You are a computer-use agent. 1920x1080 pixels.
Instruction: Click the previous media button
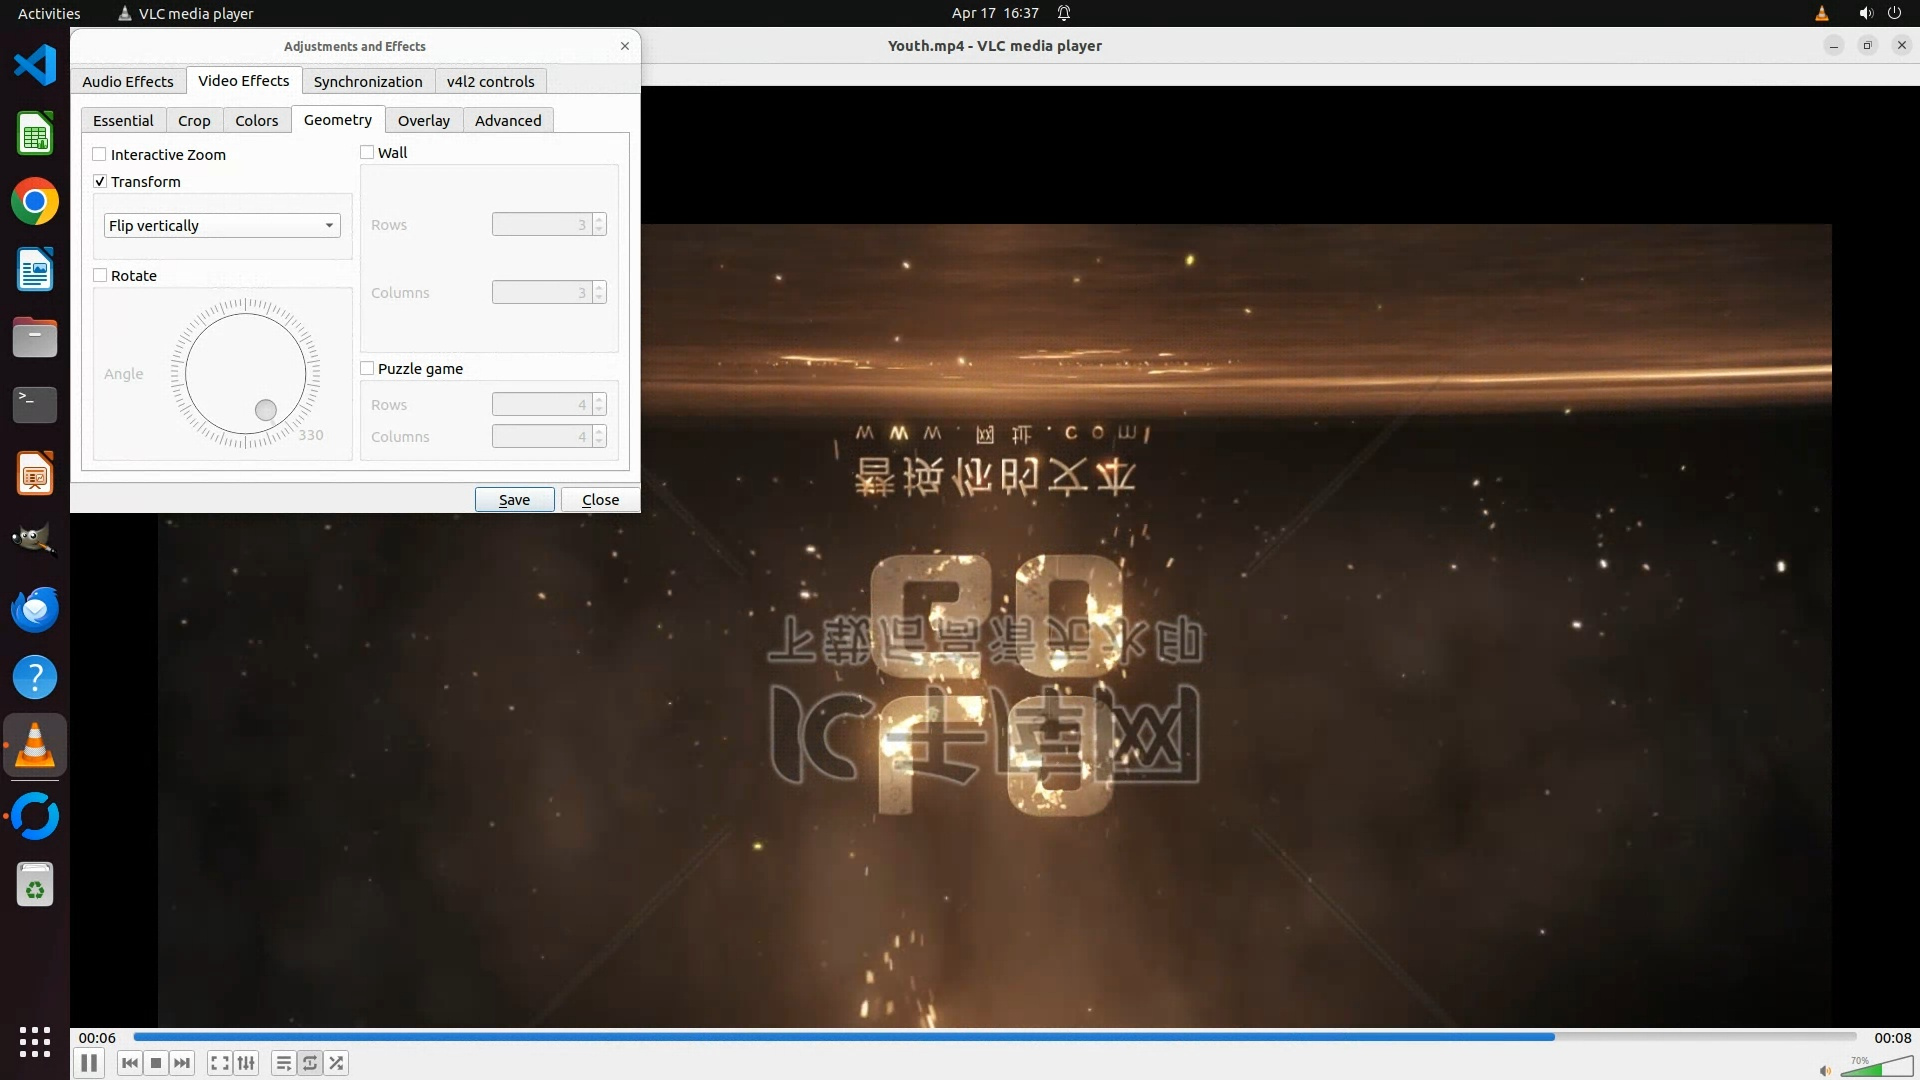coord(129,1063)
